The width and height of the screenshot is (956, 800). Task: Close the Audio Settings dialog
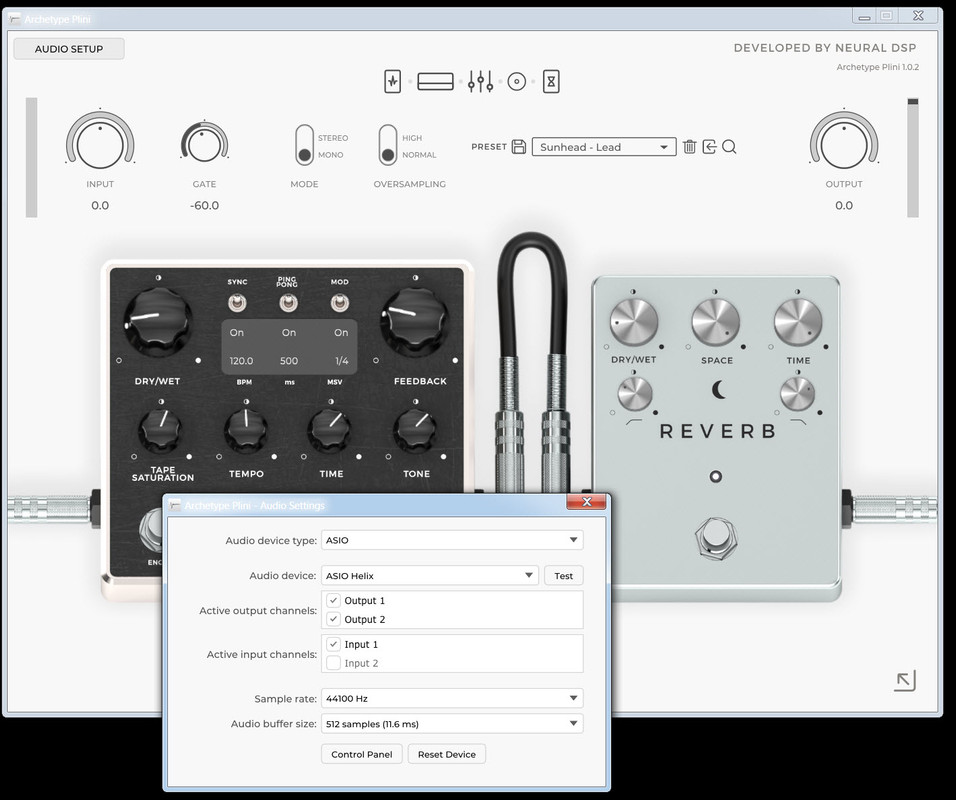[x=587, y=501]
